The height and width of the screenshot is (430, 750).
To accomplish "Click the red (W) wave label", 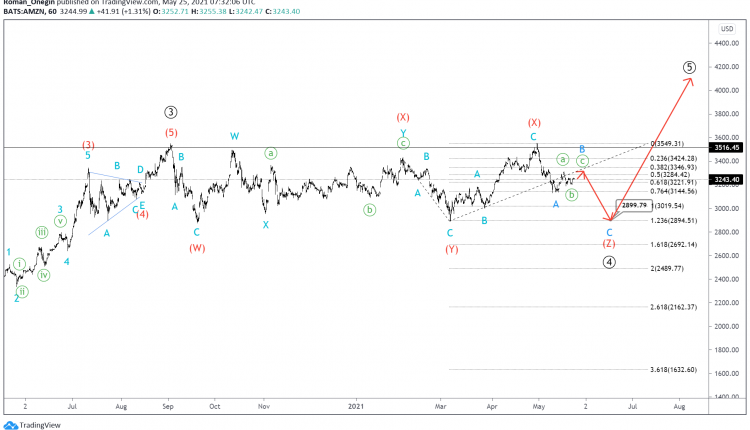I will pos(197,248).
